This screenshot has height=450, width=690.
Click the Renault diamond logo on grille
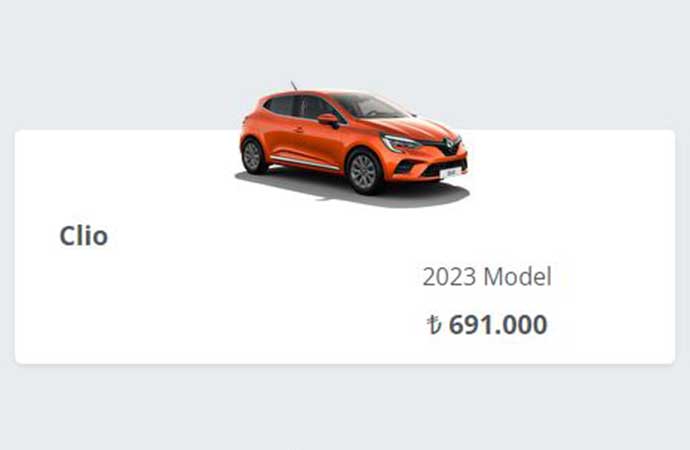coord(448,145)
